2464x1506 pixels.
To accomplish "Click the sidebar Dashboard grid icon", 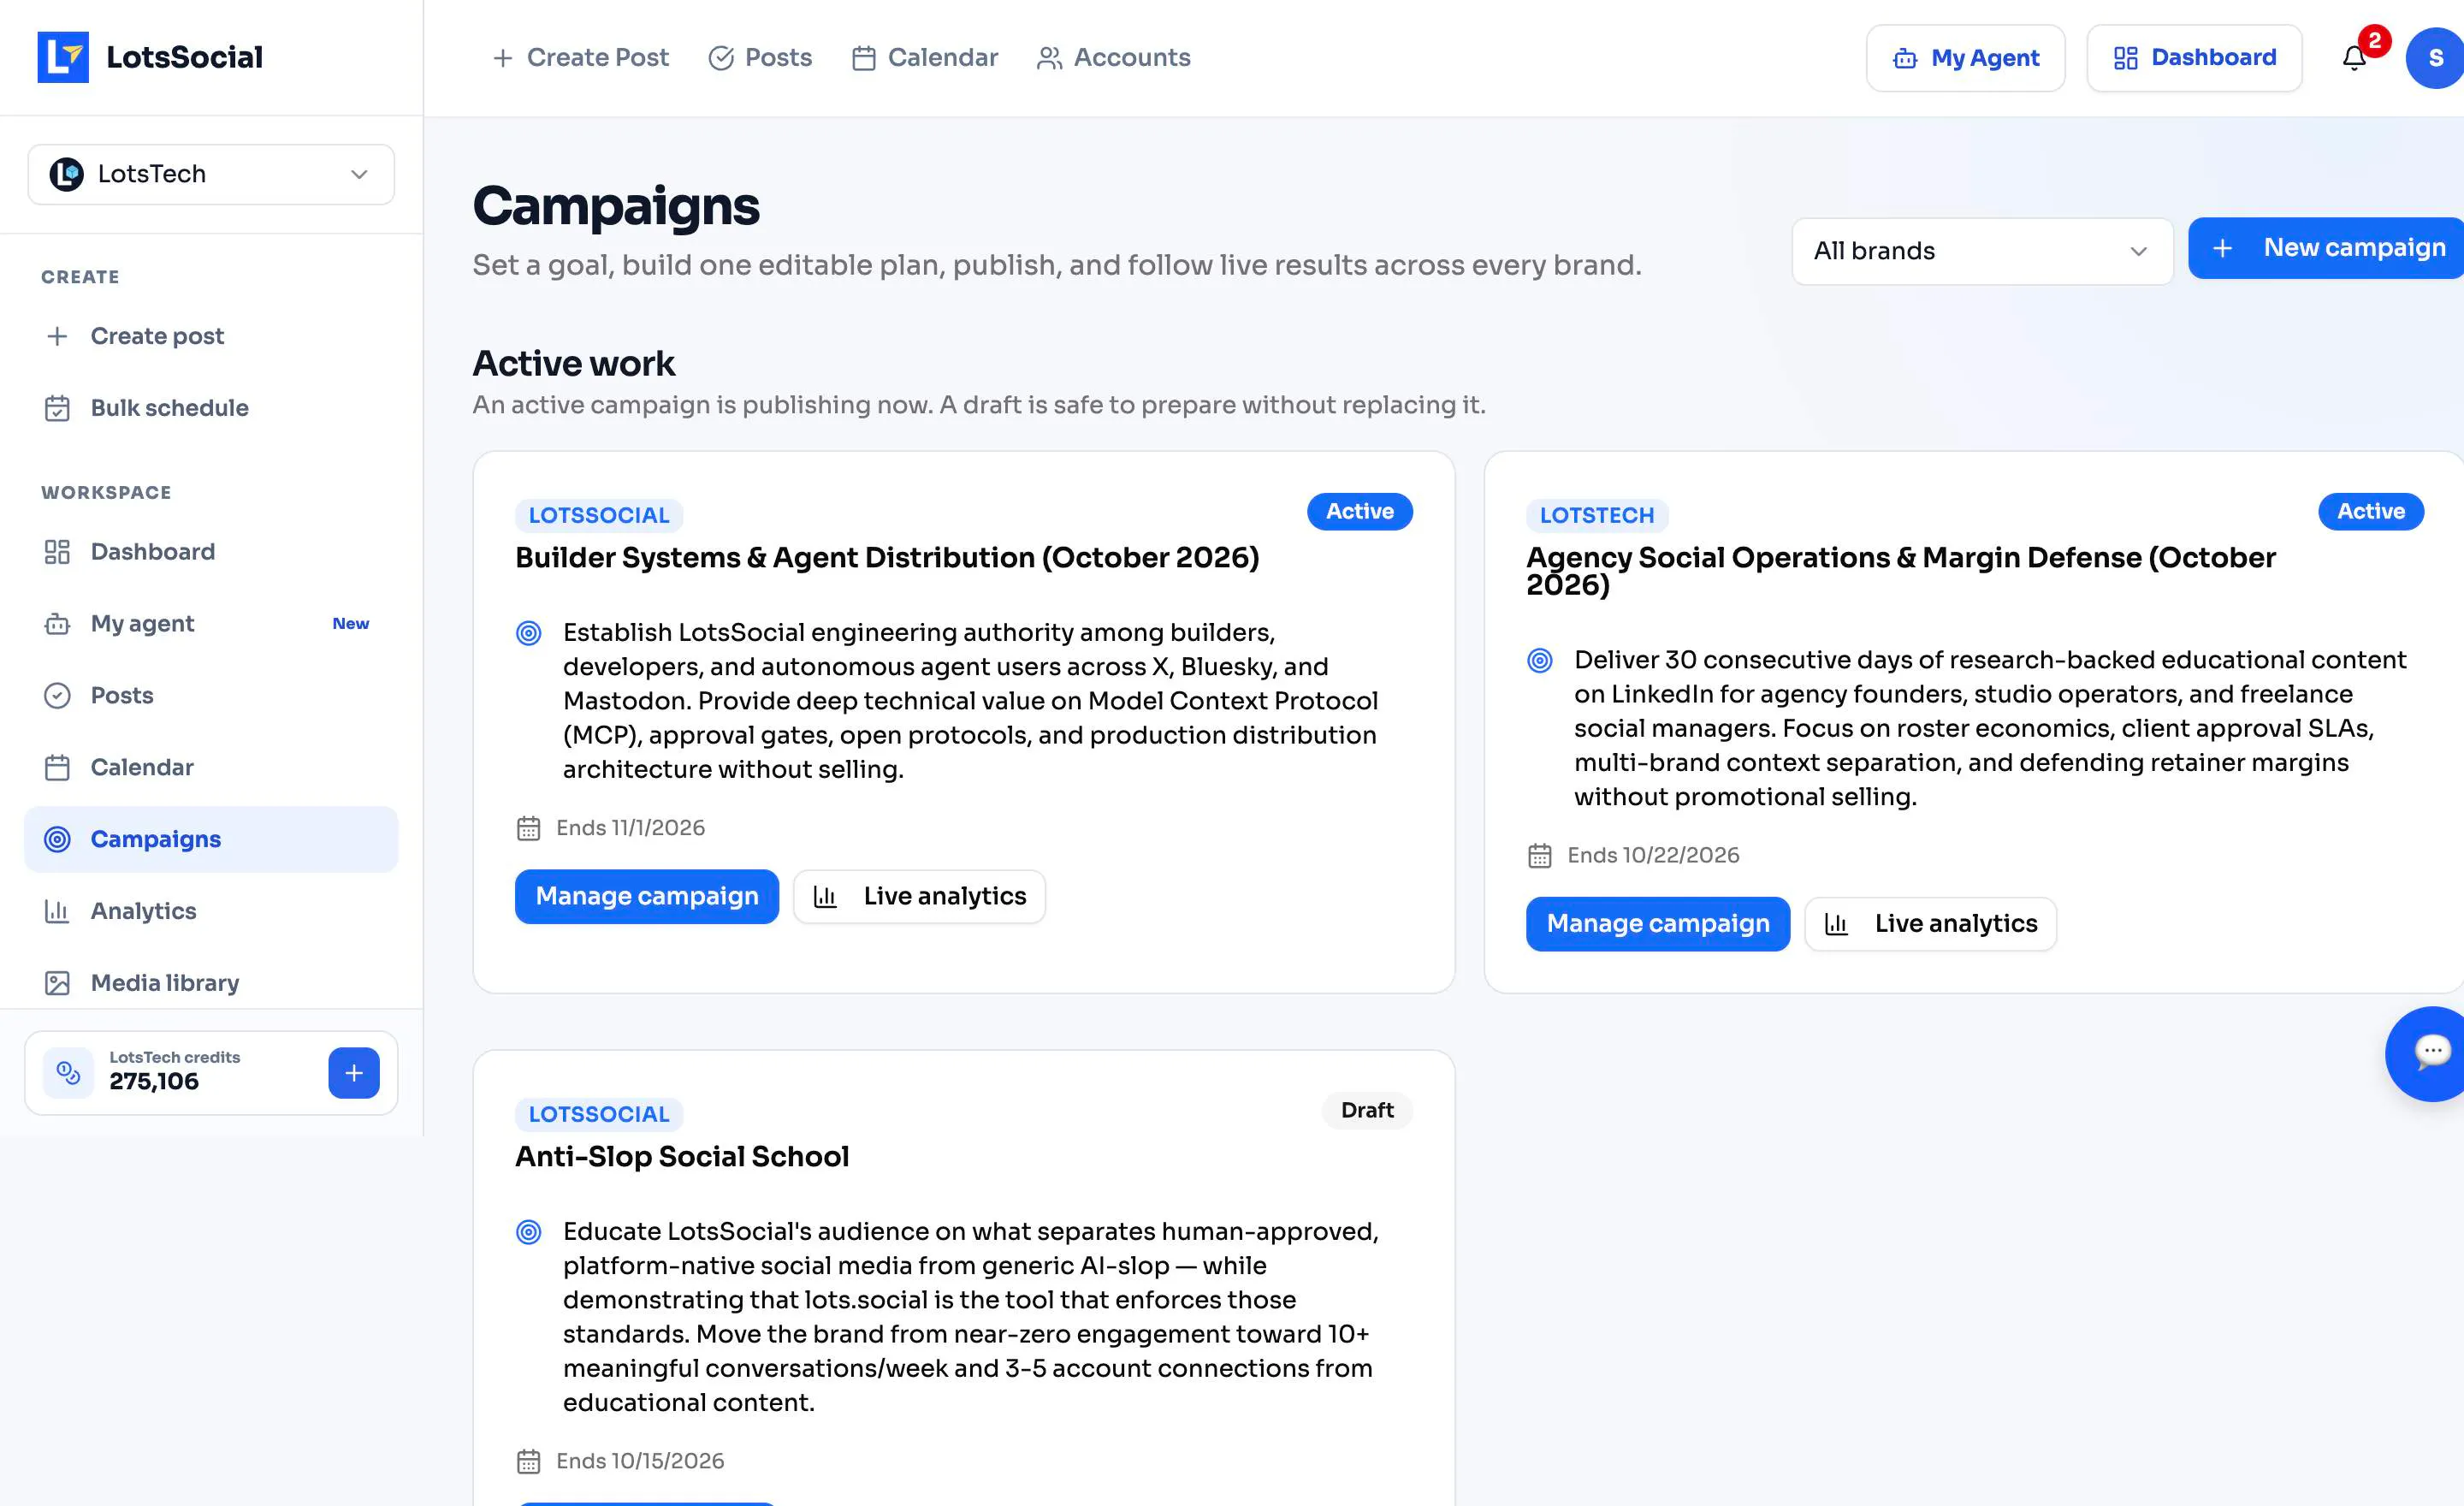I will click(x=58, y=552).
